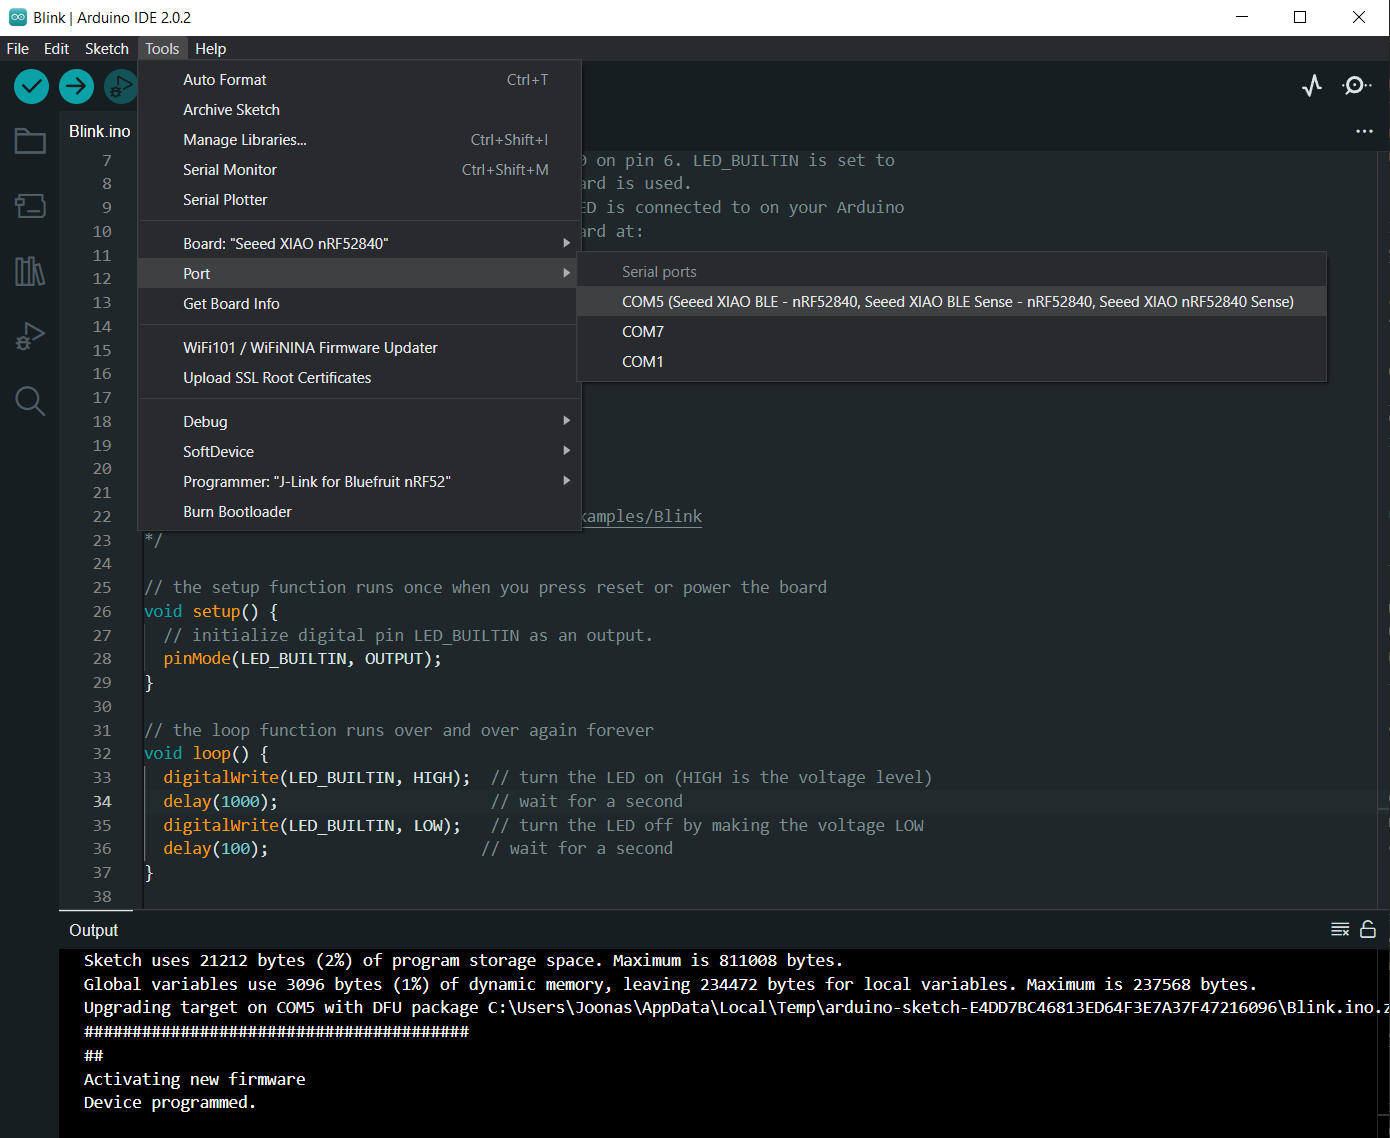
Task: Click the Arduino IDE title bar logo
Action: pyautogui.click(x=18, y=17)
